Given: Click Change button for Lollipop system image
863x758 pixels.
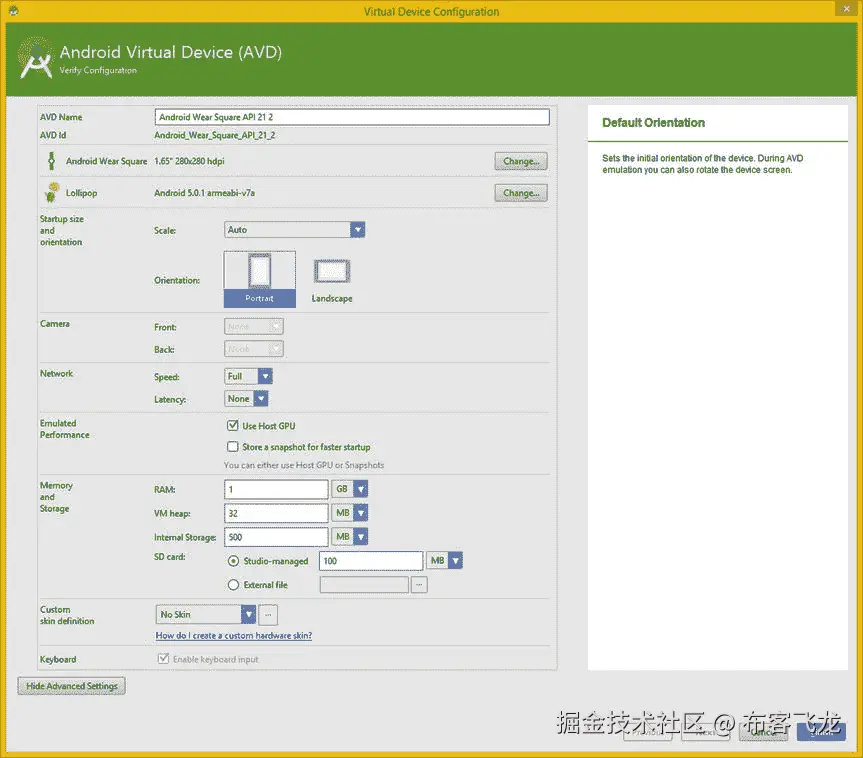Looking at the screenshot, I should (521, 193).
